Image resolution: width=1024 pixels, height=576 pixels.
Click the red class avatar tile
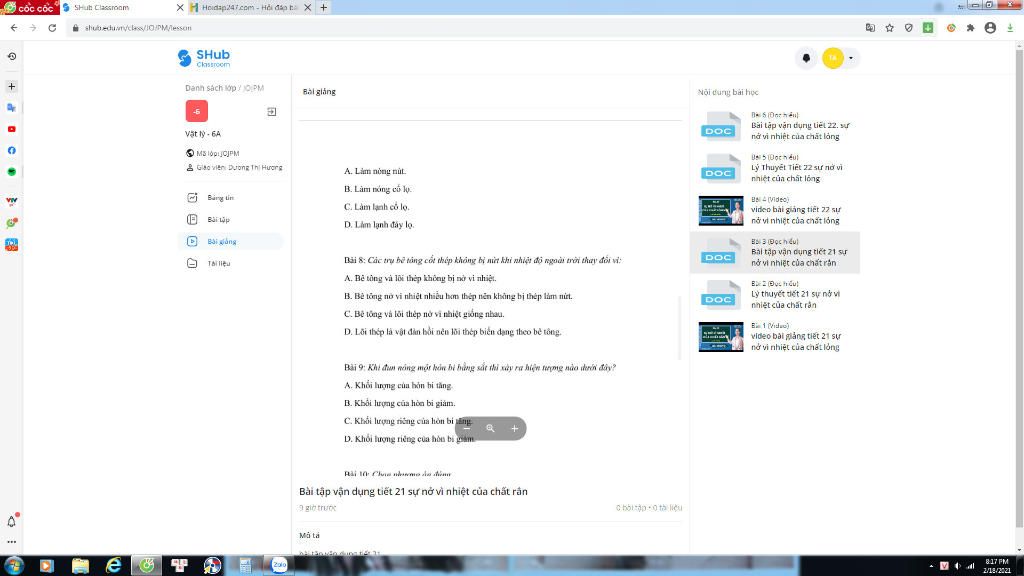click(x=197, y=111)
